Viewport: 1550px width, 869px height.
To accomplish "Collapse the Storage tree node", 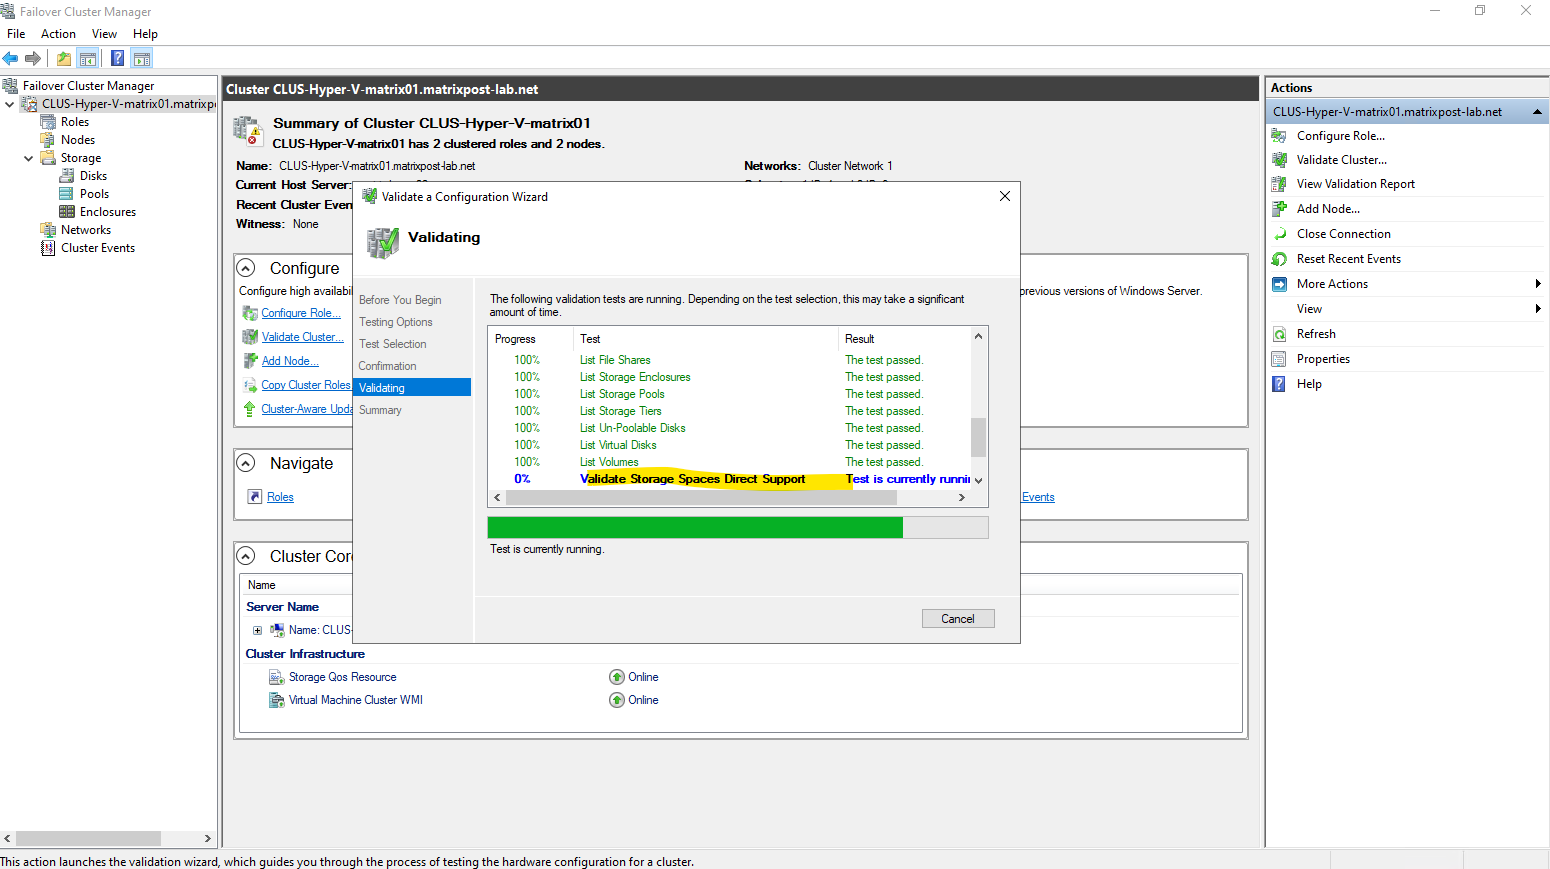I will [x=28, y=158].
